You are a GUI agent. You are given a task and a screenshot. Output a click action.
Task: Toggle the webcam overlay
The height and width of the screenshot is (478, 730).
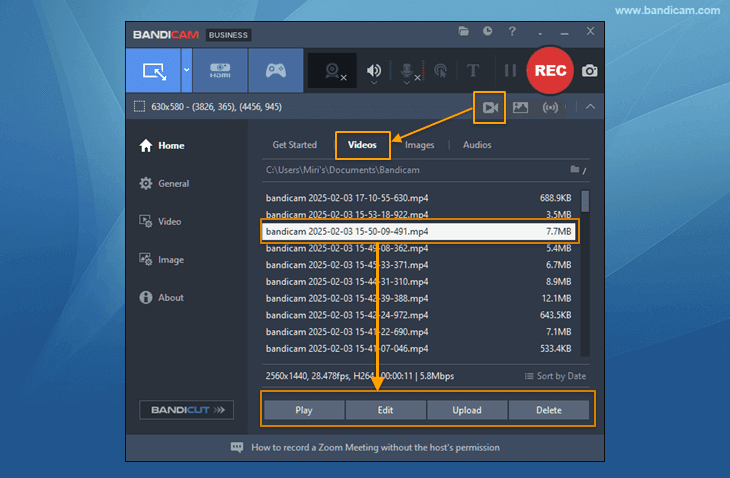tap(333, 71)
